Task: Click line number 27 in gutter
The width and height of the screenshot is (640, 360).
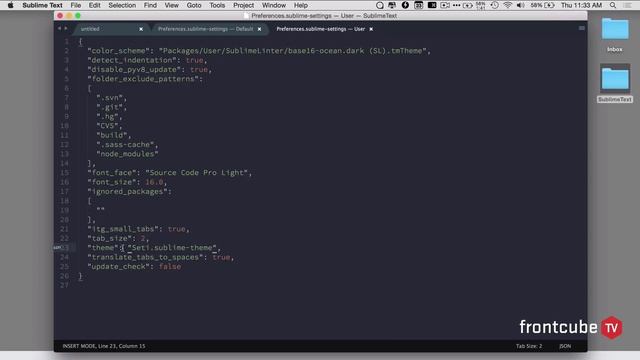Action: point(64,285)
